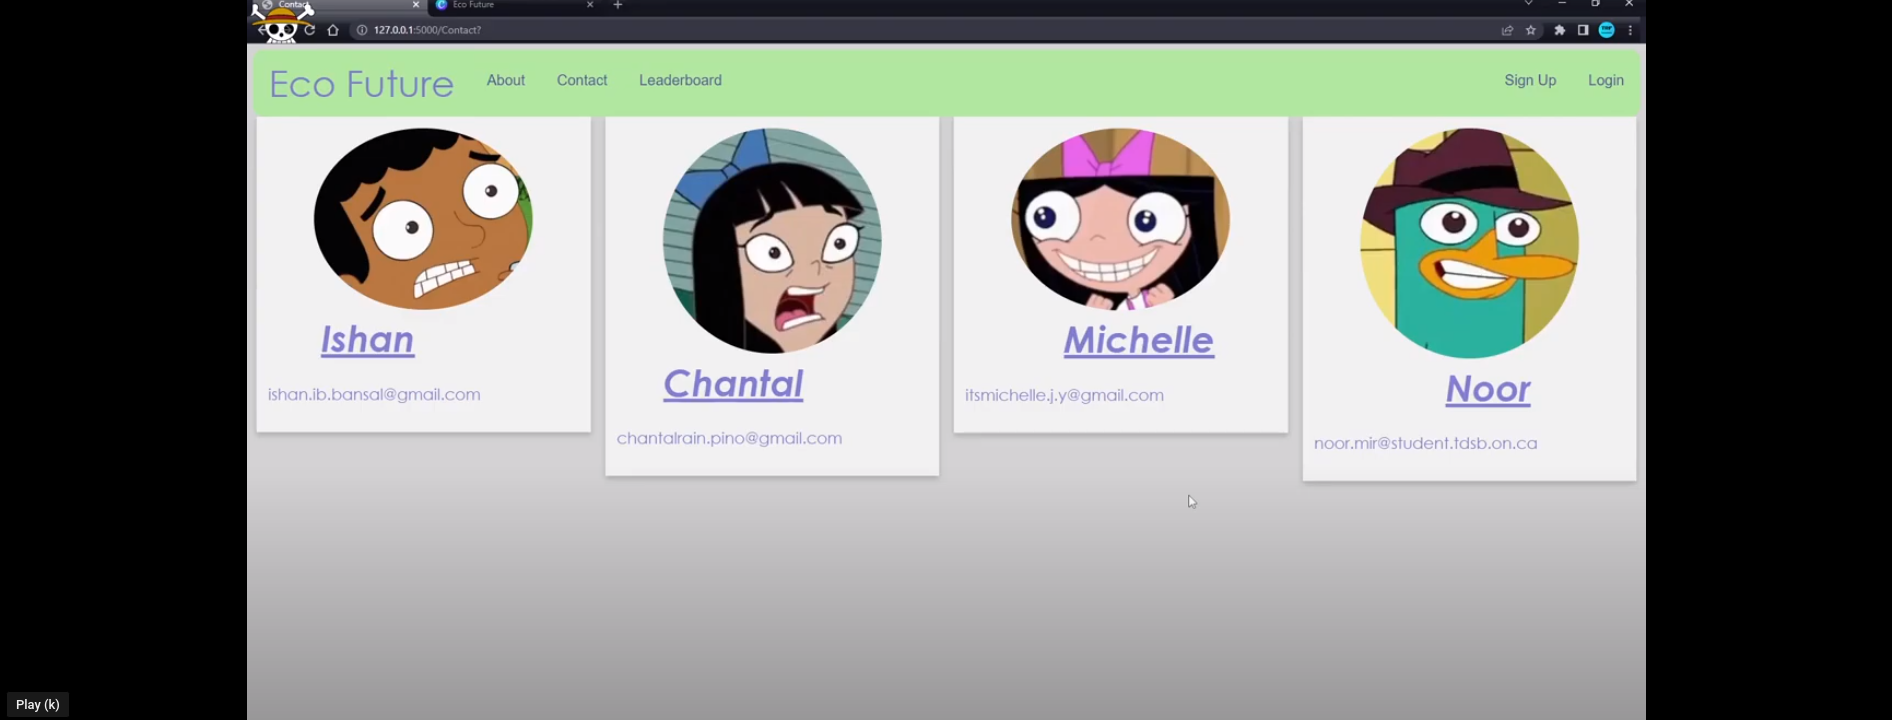The width and height of the screenshot is (1892, 720).
Task: Select email ishan.ib.bansal@gmail.com
Action: pyautogui.click(x=374, y=394)
